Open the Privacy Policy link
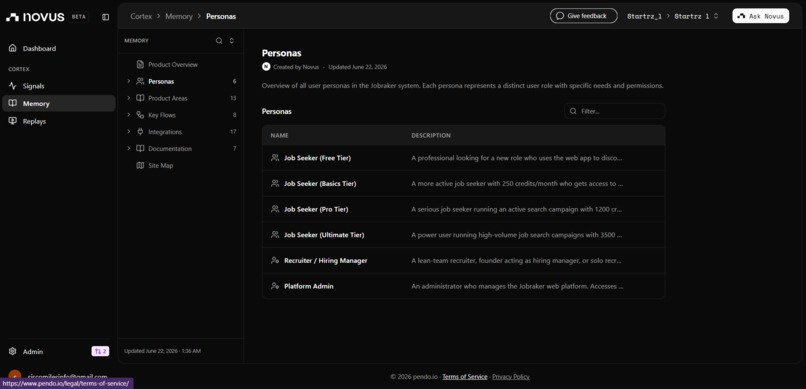 [x=510, y=377]
